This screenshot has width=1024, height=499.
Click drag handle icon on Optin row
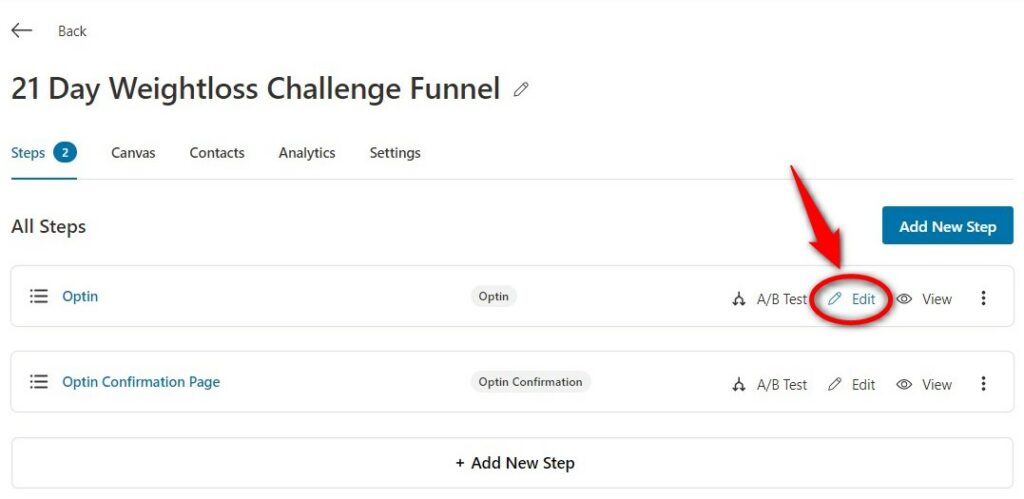39,297
